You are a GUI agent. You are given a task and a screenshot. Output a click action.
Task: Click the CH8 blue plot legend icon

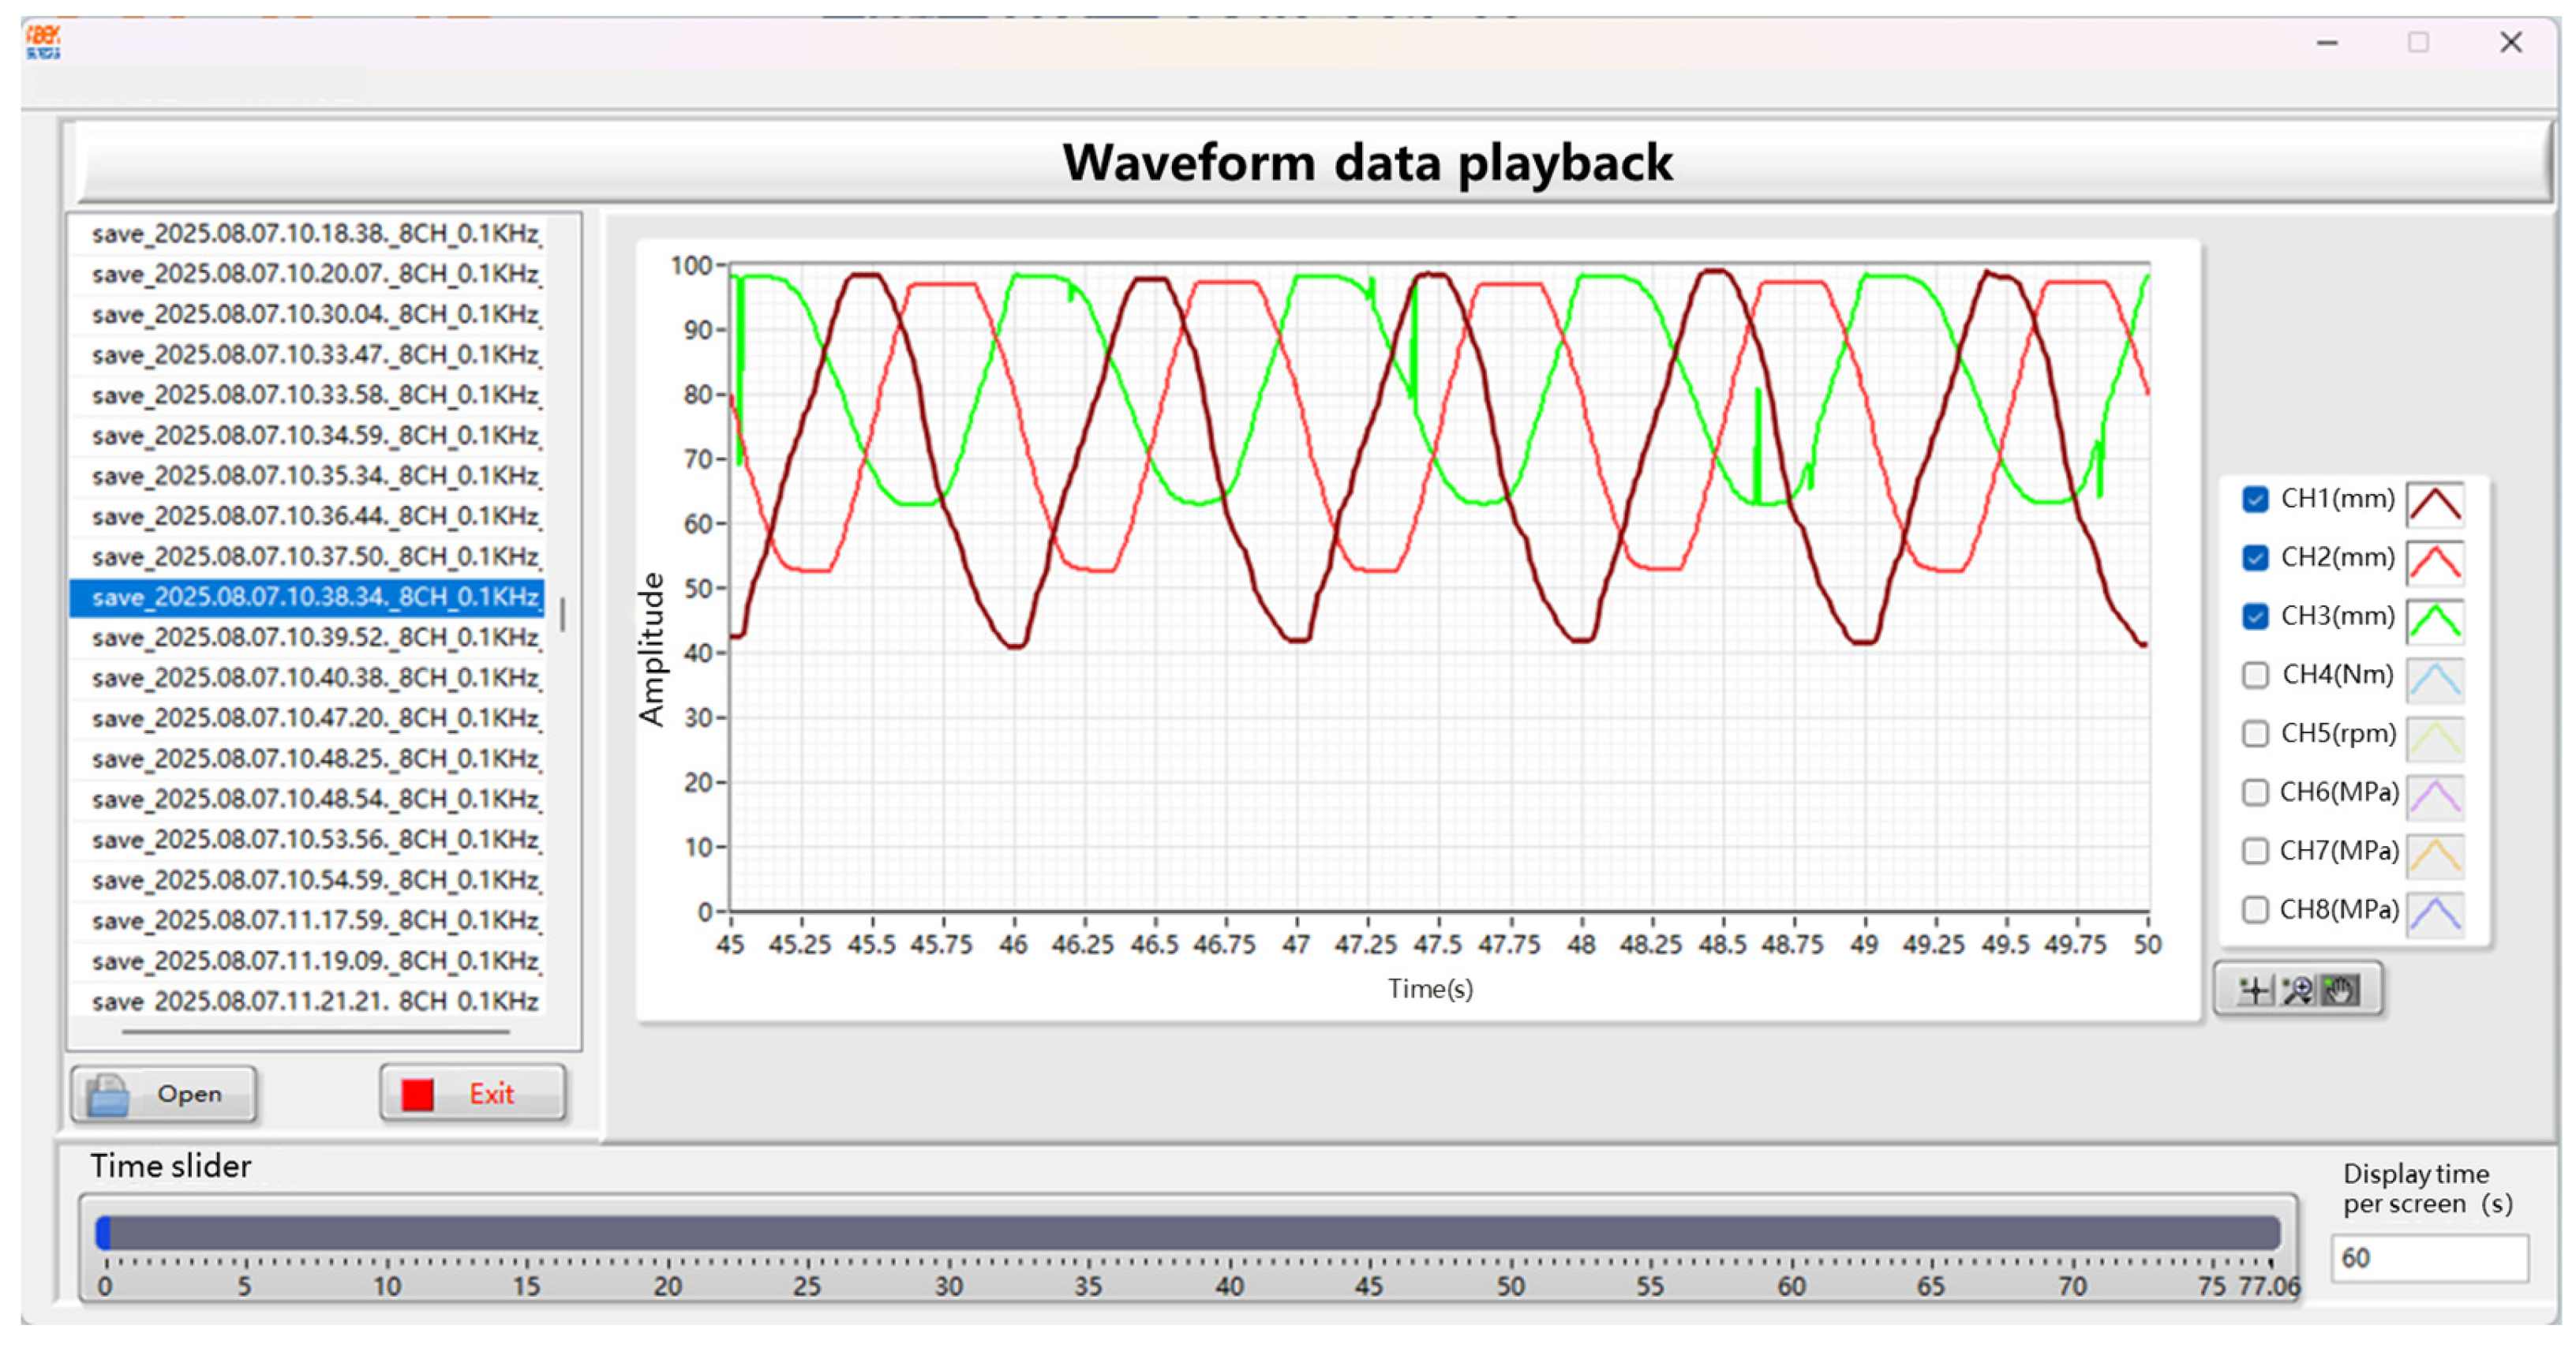(x=2434, y=914)
